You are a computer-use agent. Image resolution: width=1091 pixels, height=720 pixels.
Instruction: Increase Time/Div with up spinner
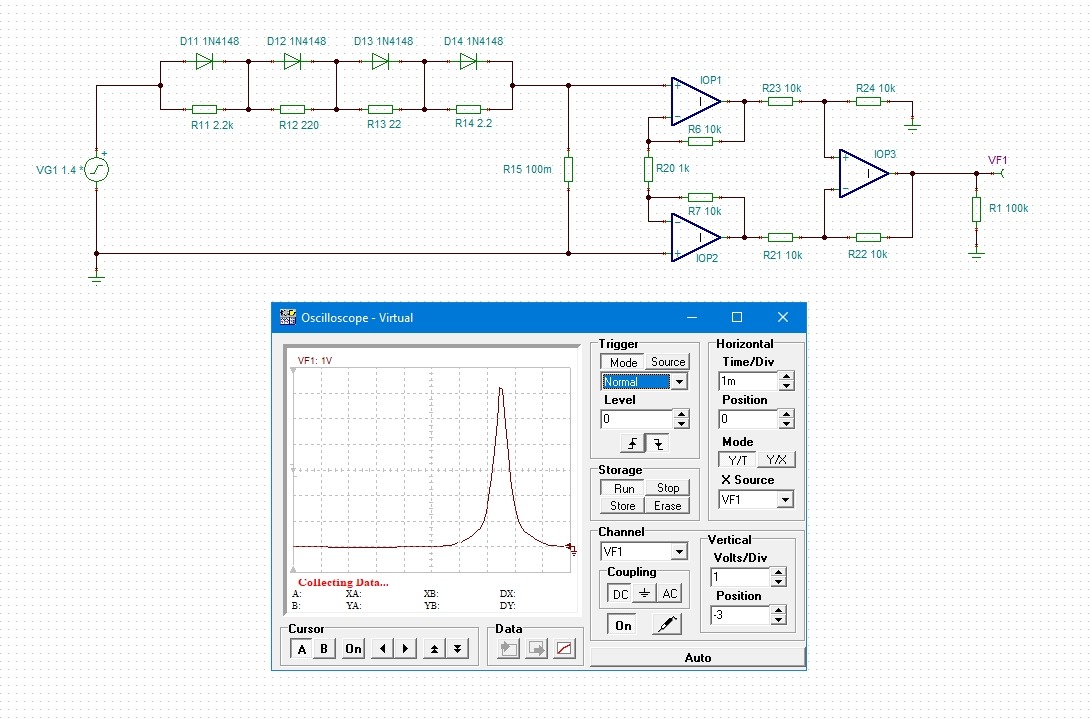tap(786, 376)
